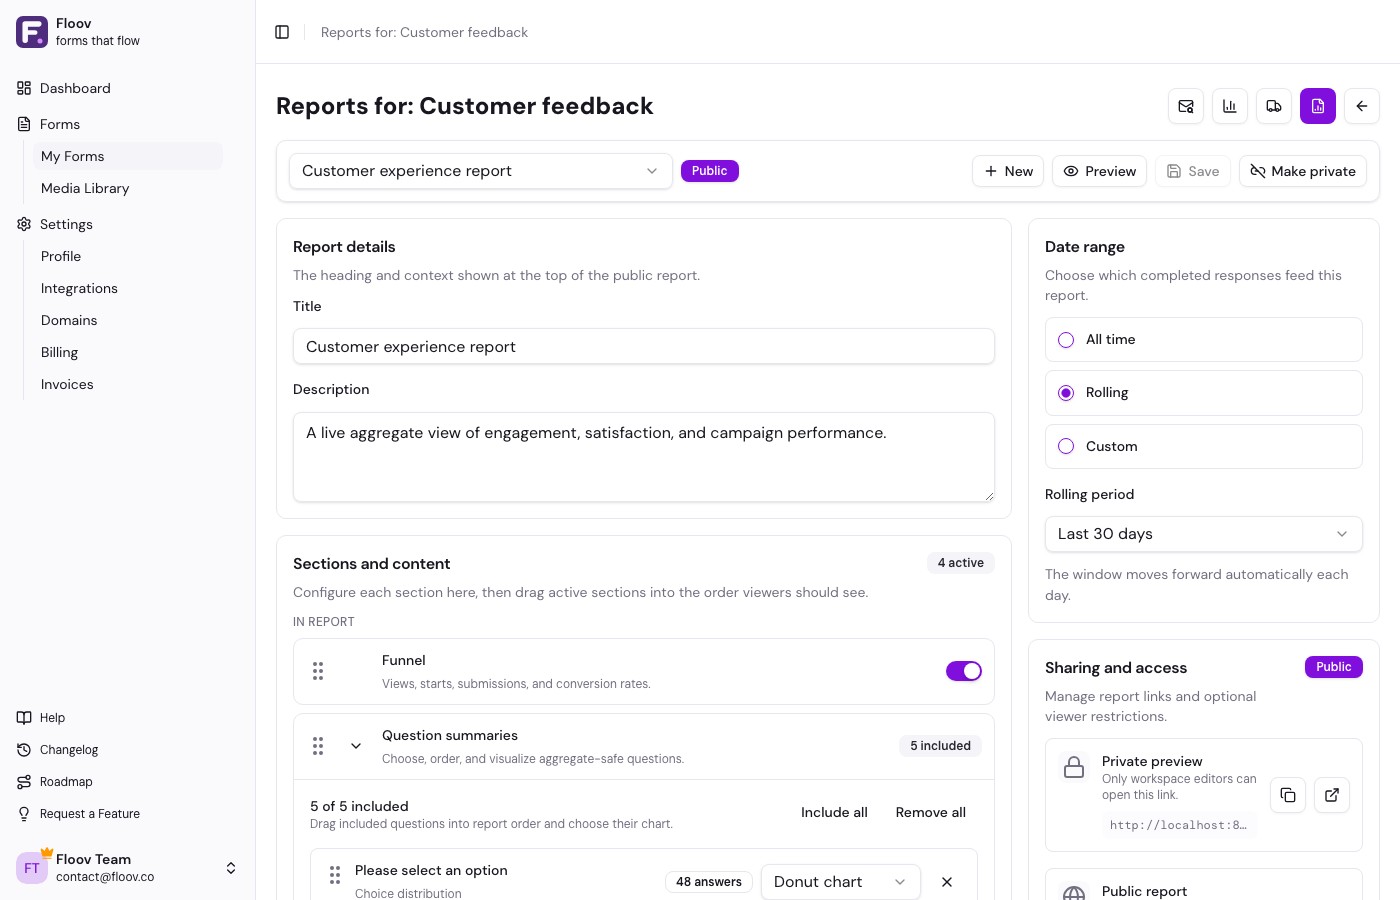Click the Forms document icon
The image size is (1400, 900).
click(24, 124)
